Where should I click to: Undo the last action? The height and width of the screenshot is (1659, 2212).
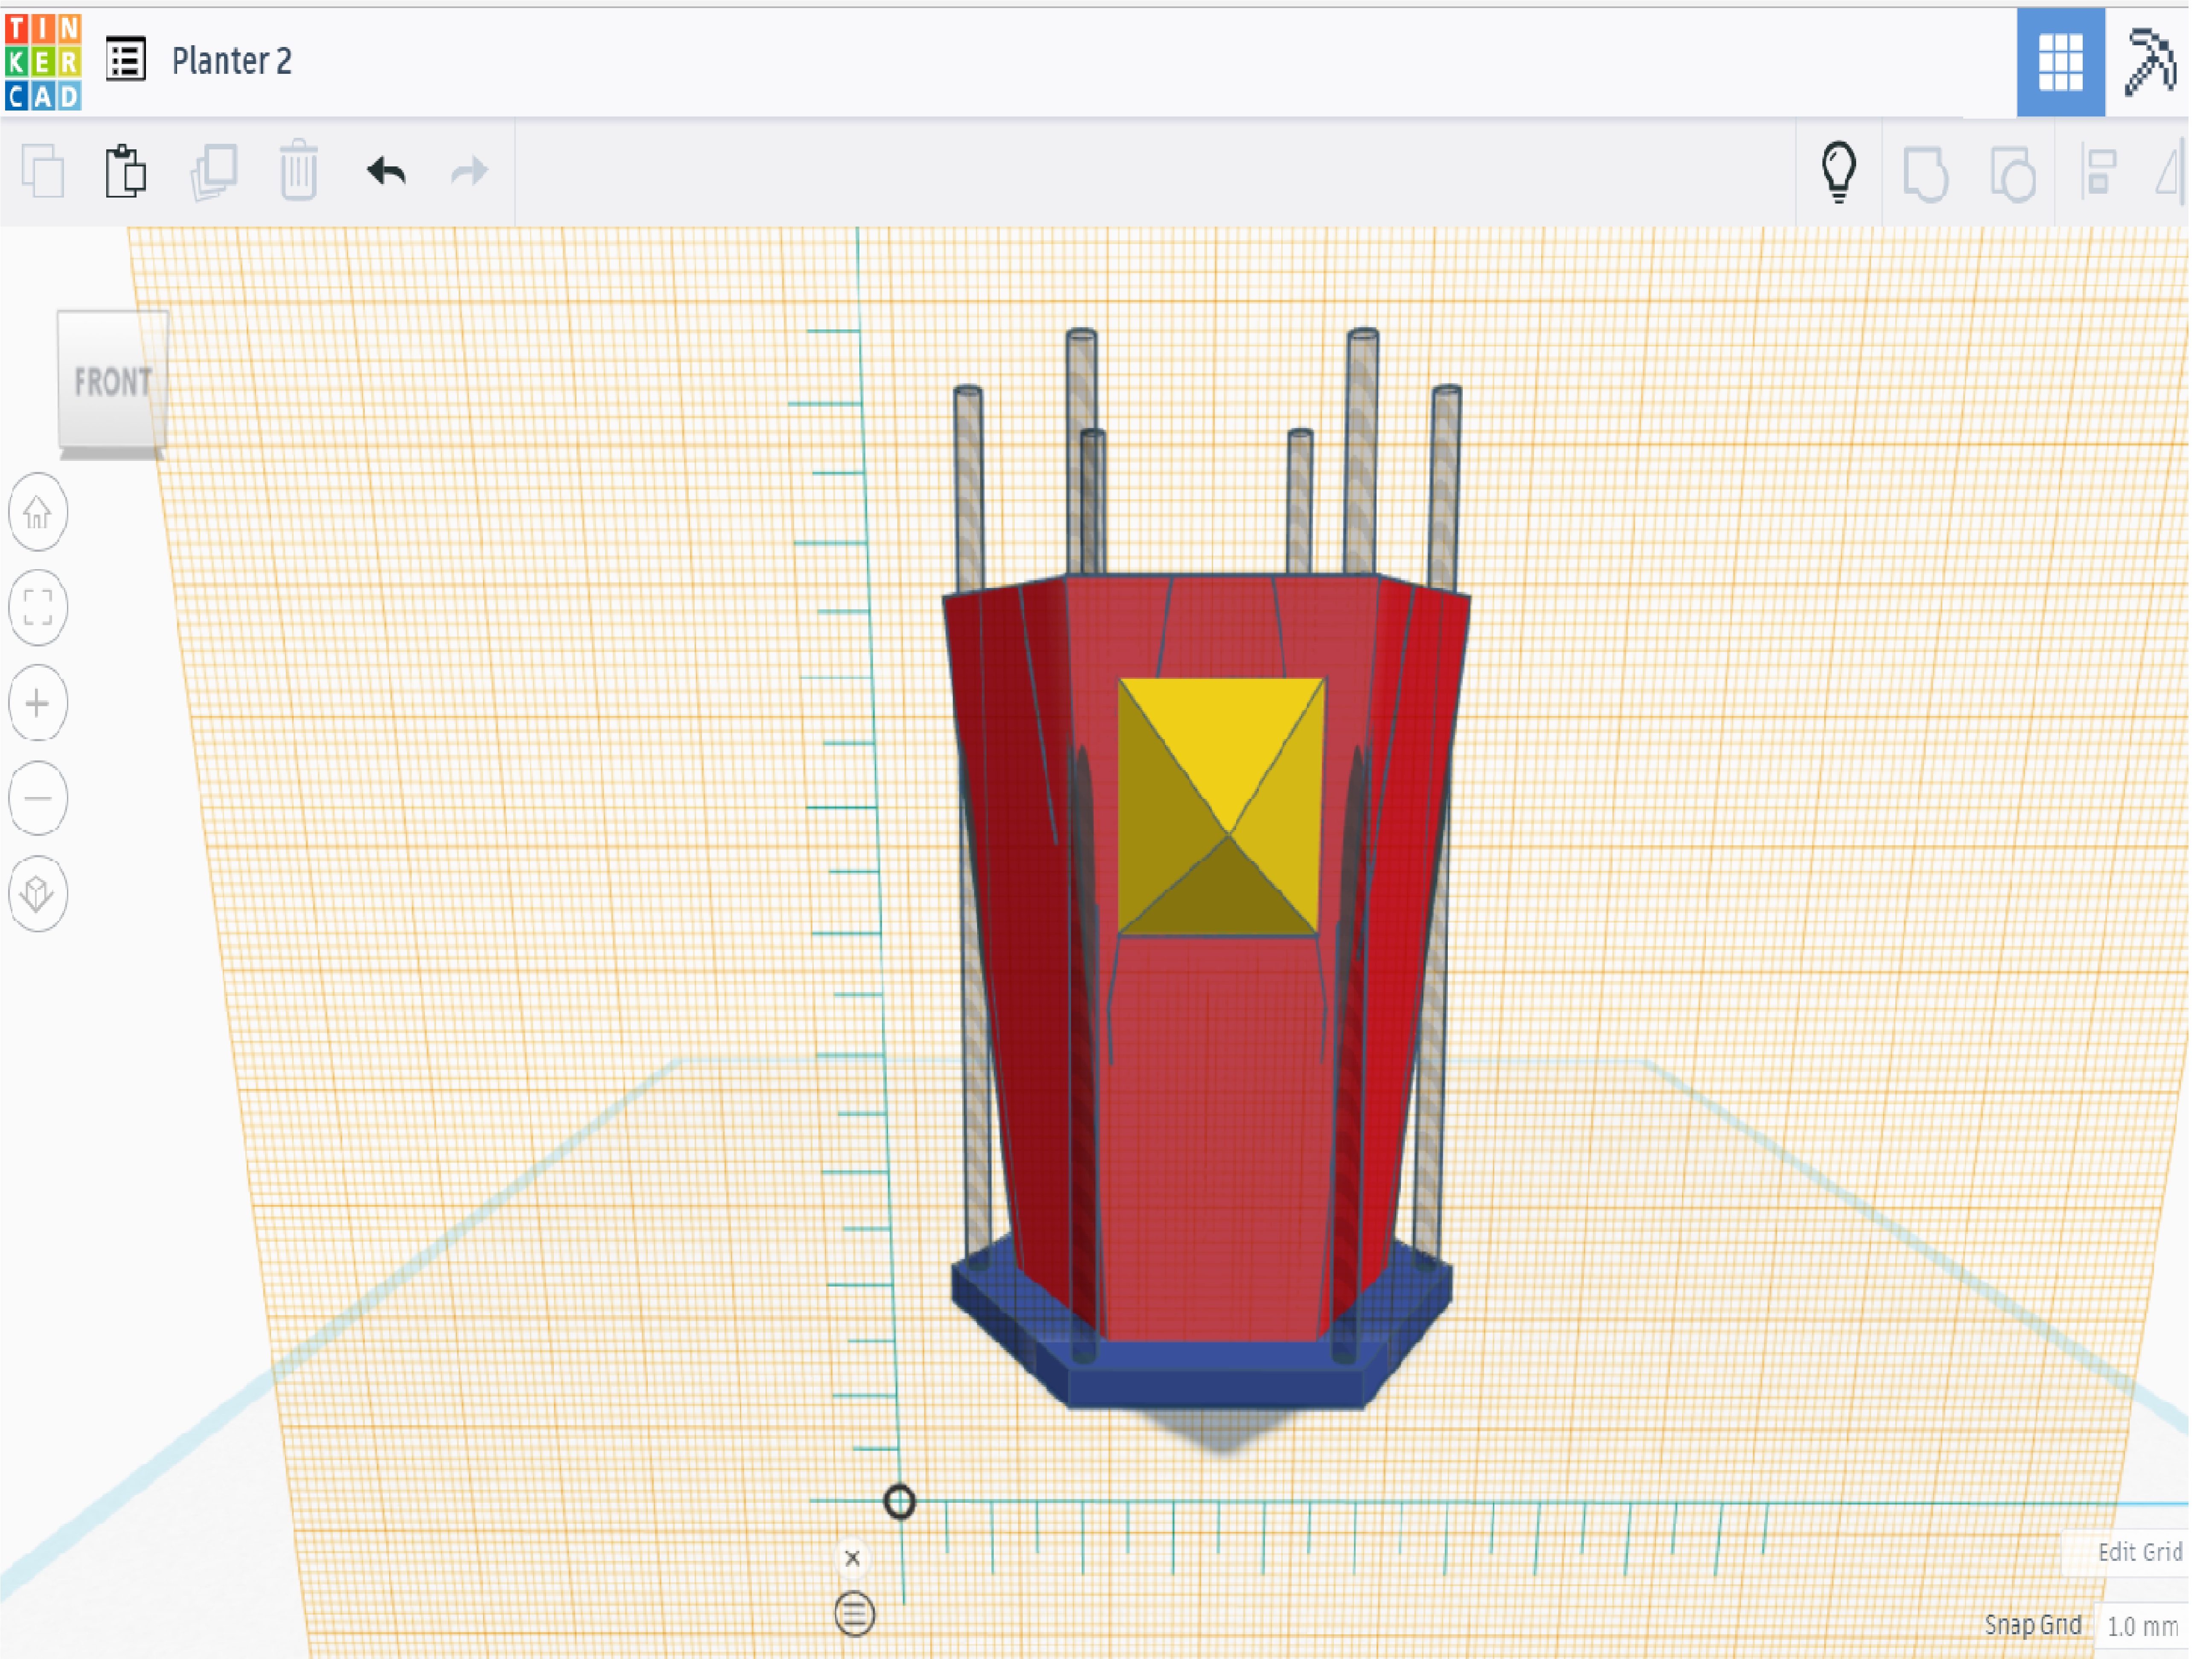click(386, 172)
